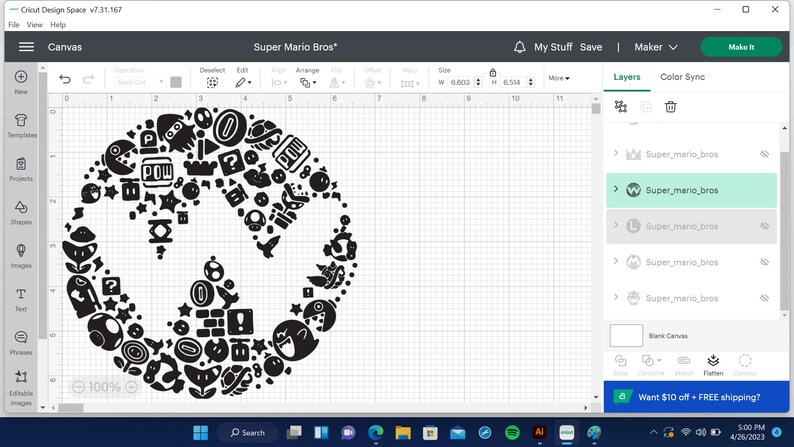Expand the crown Super_mario_bros layer

click(616, 153)
